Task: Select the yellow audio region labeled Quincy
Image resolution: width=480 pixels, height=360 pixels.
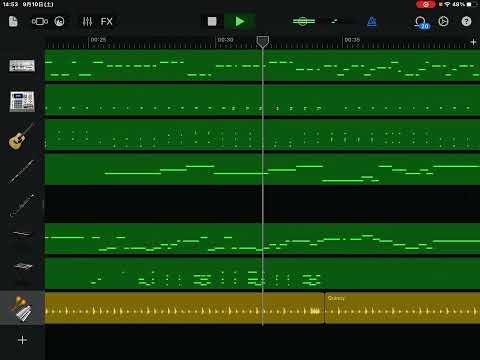Action: coord(402,308)
